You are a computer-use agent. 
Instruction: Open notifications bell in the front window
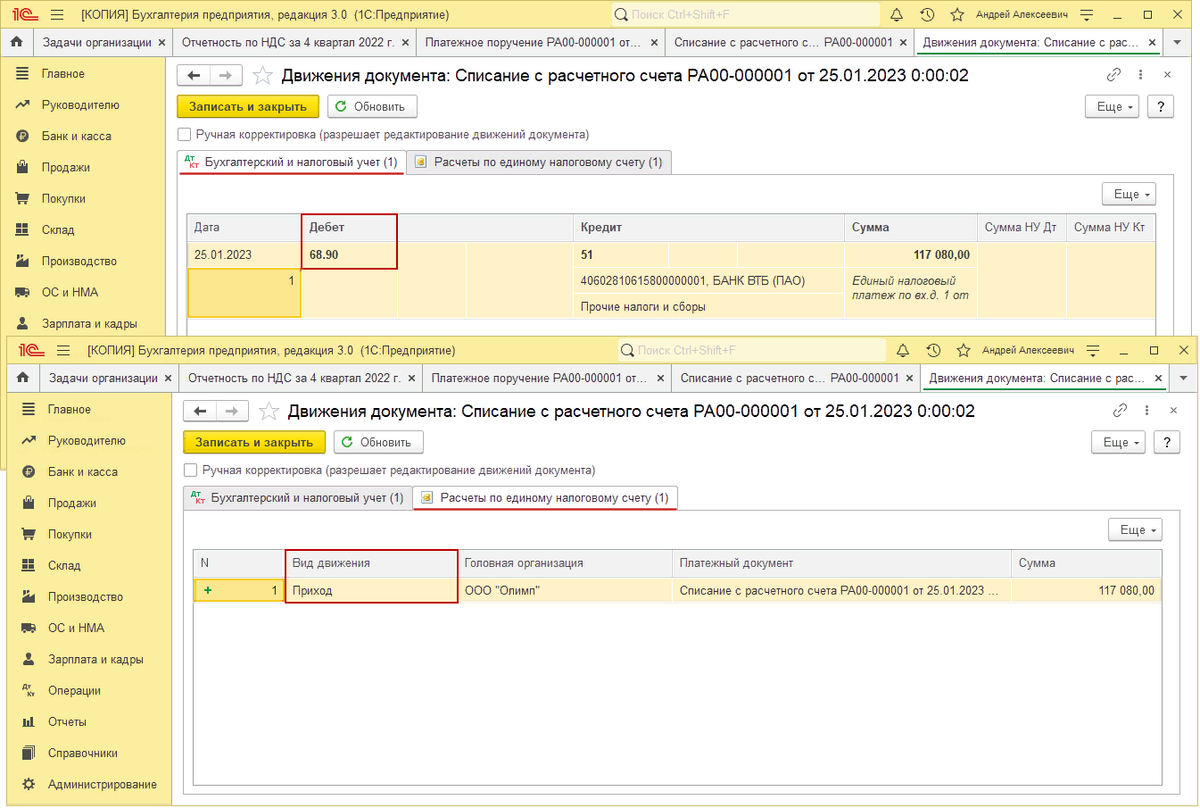coord(903,351)
